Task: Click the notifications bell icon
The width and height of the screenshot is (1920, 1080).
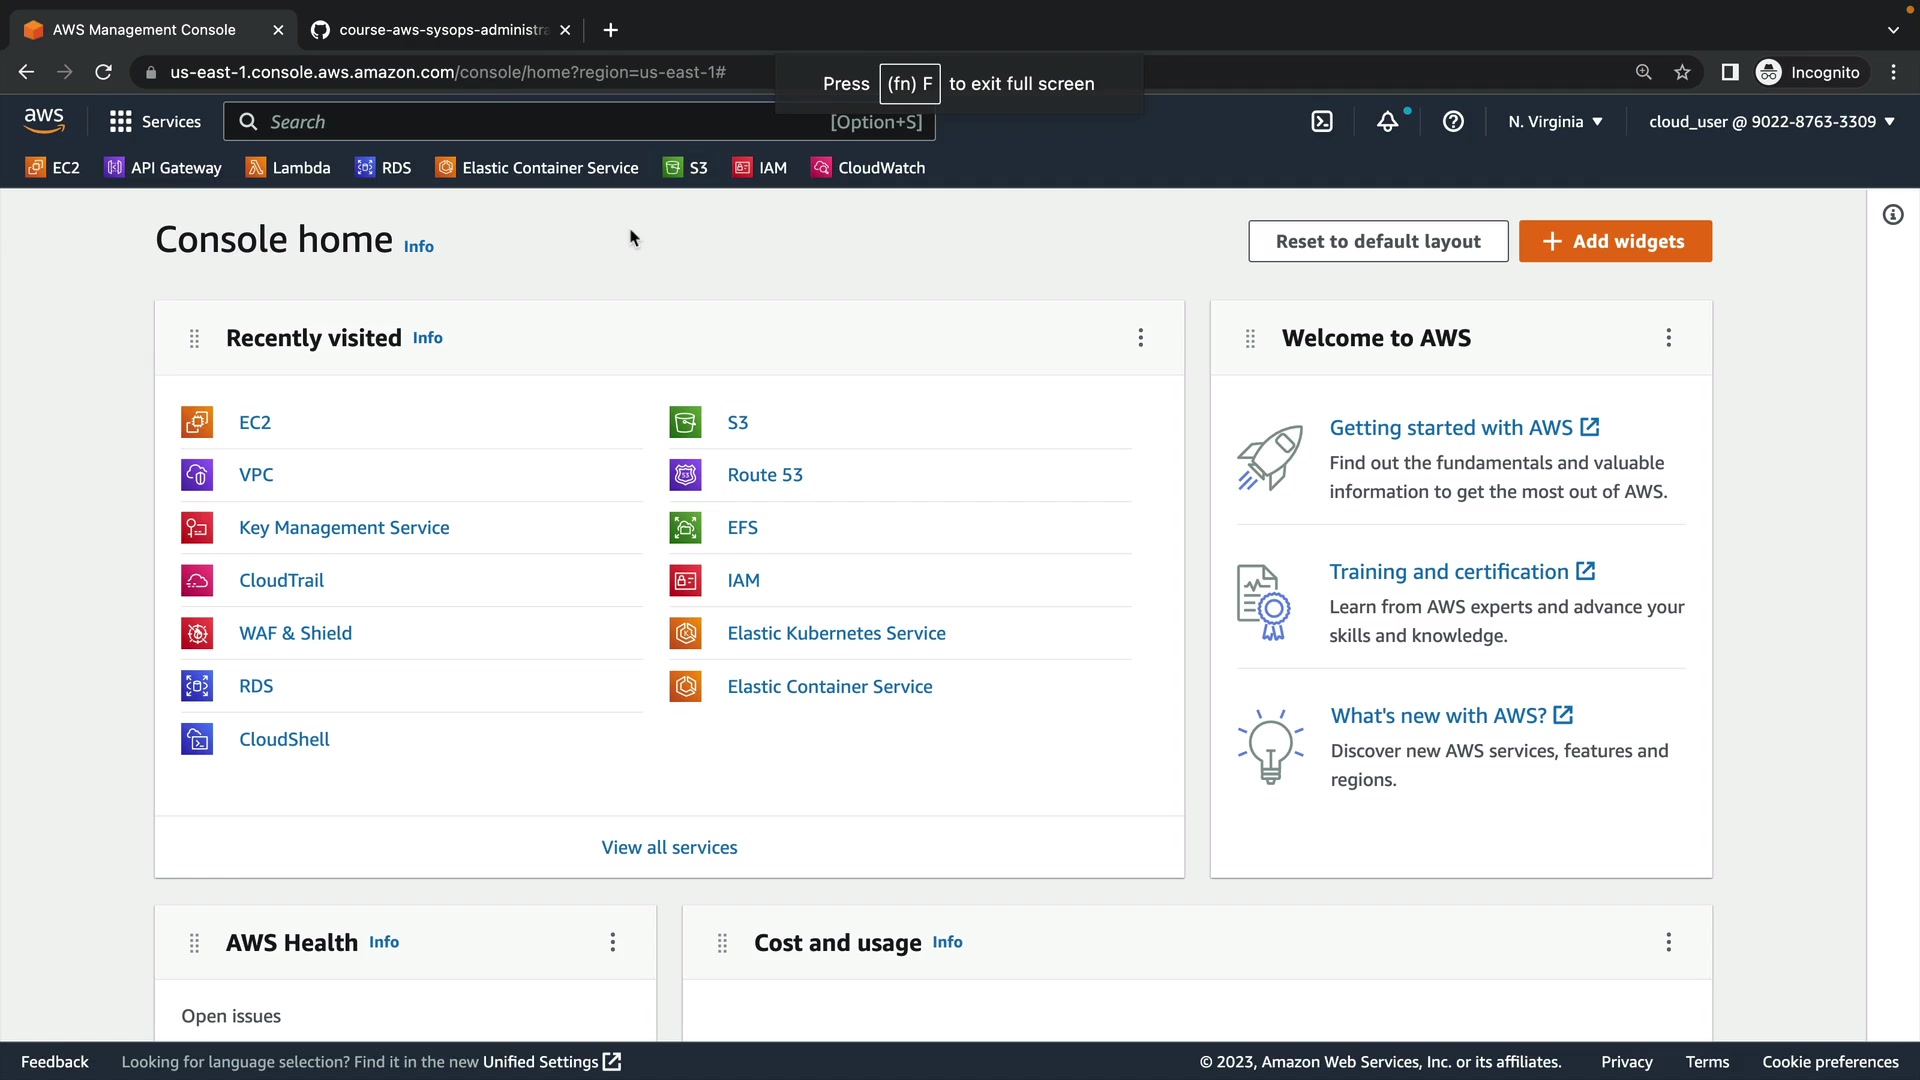Action: (1387, 122)
